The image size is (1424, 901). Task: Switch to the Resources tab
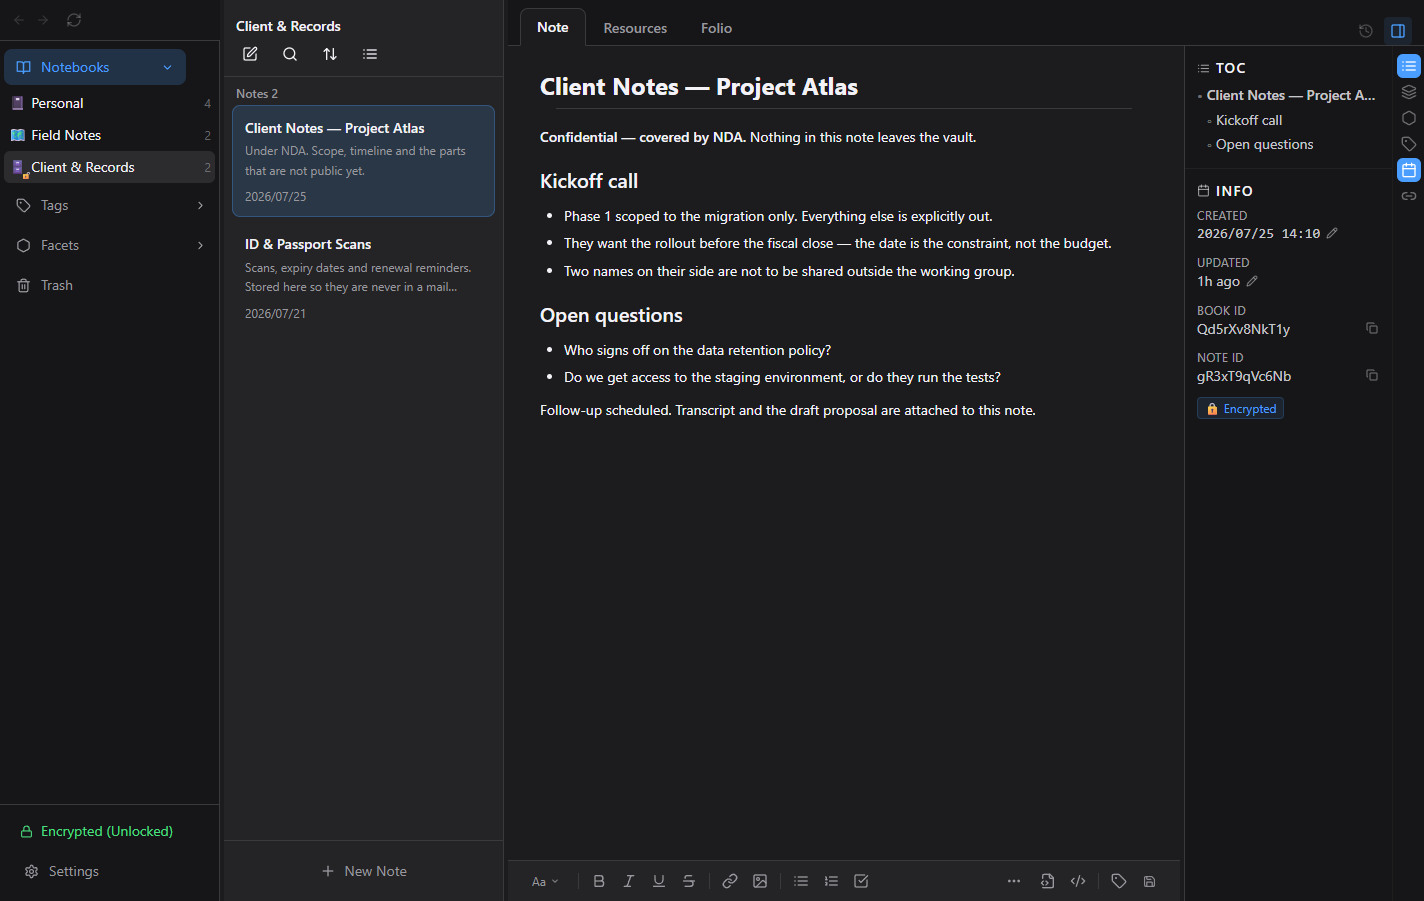[x=635, y=28]
